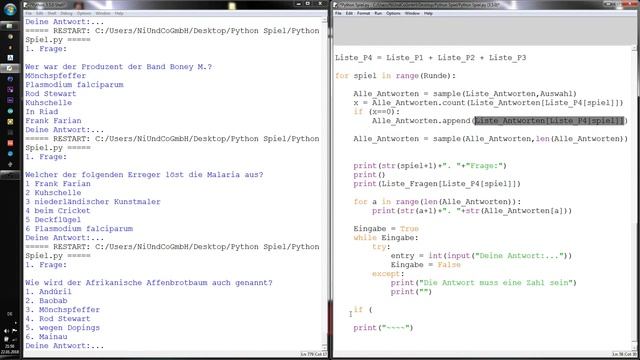Click 'Welcher der folgenden Erreger' question line

pos(144,175)
